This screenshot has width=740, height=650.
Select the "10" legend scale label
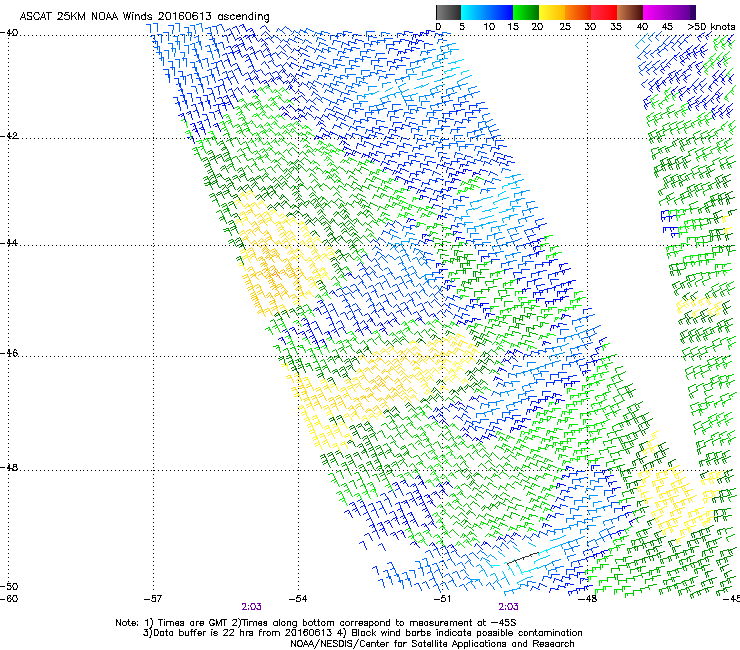(489, 27)
